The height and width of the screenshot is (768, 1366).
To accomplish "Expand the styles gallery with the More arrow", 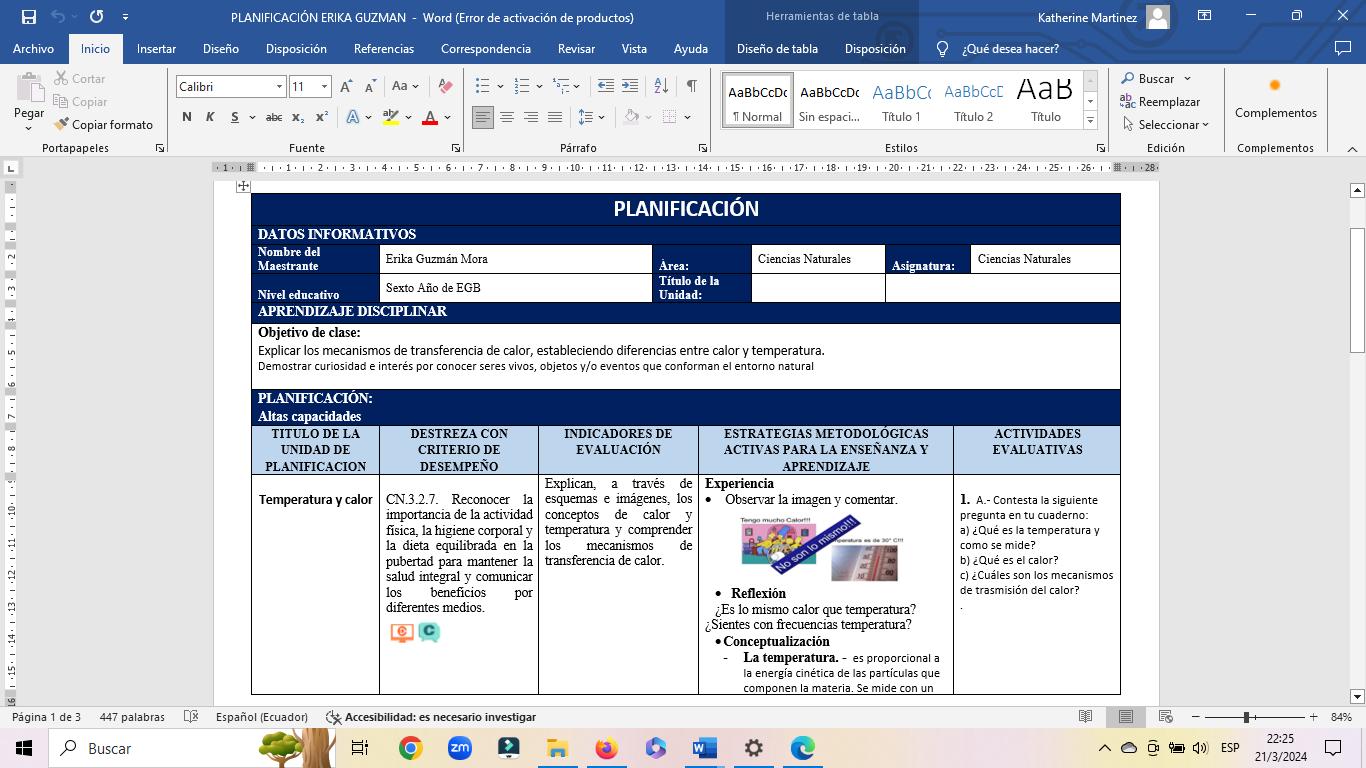I will click(x=1090, y=121).
